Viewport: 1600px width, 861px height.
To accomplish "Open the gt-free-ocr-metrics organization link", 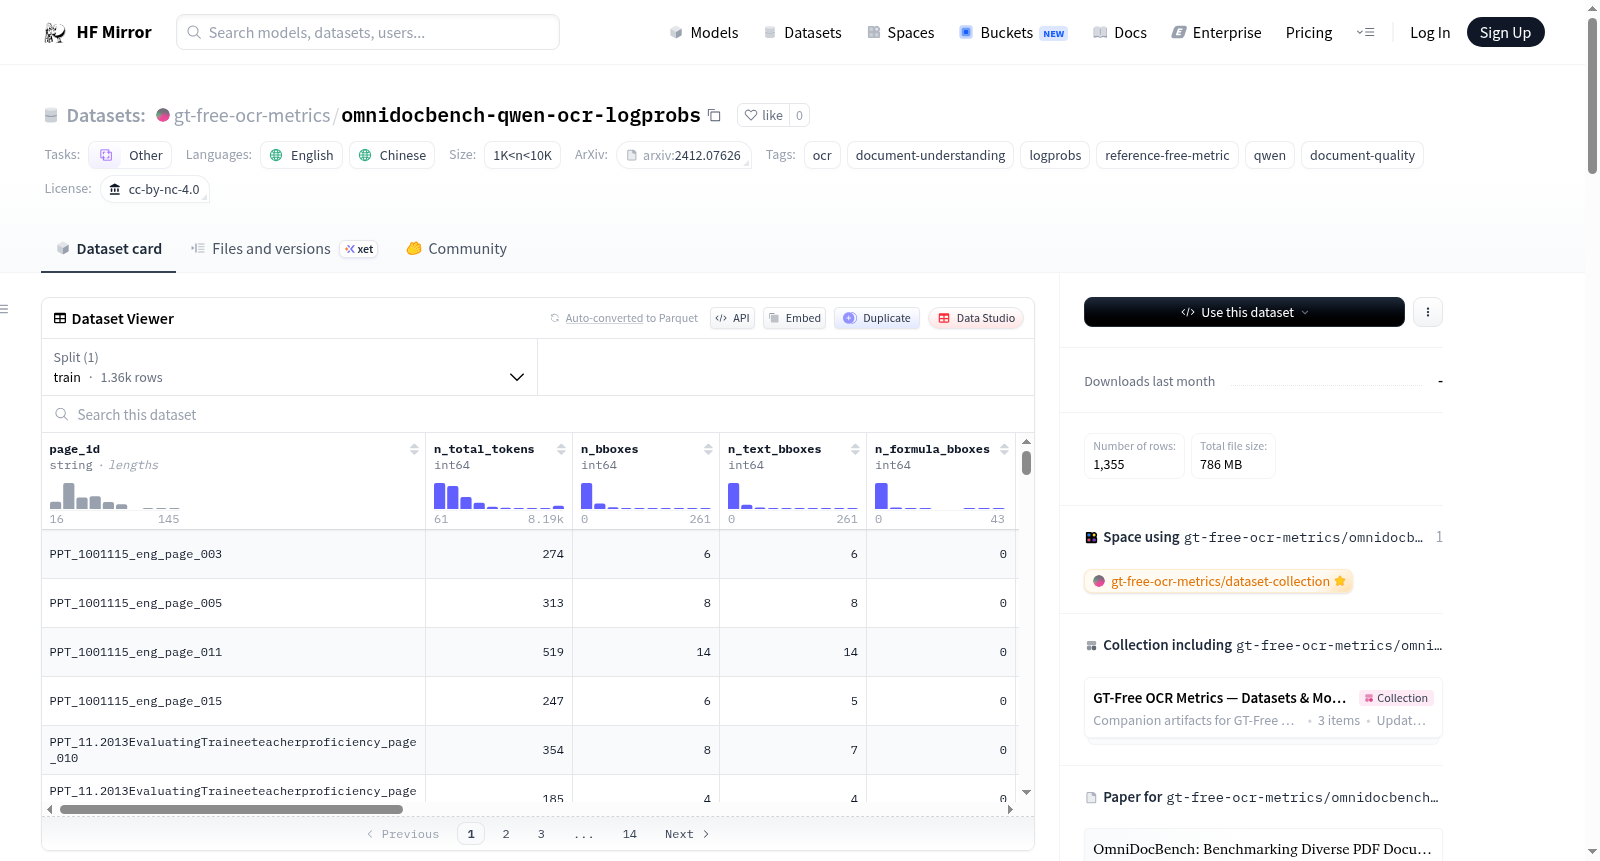I will coord(252,115).
